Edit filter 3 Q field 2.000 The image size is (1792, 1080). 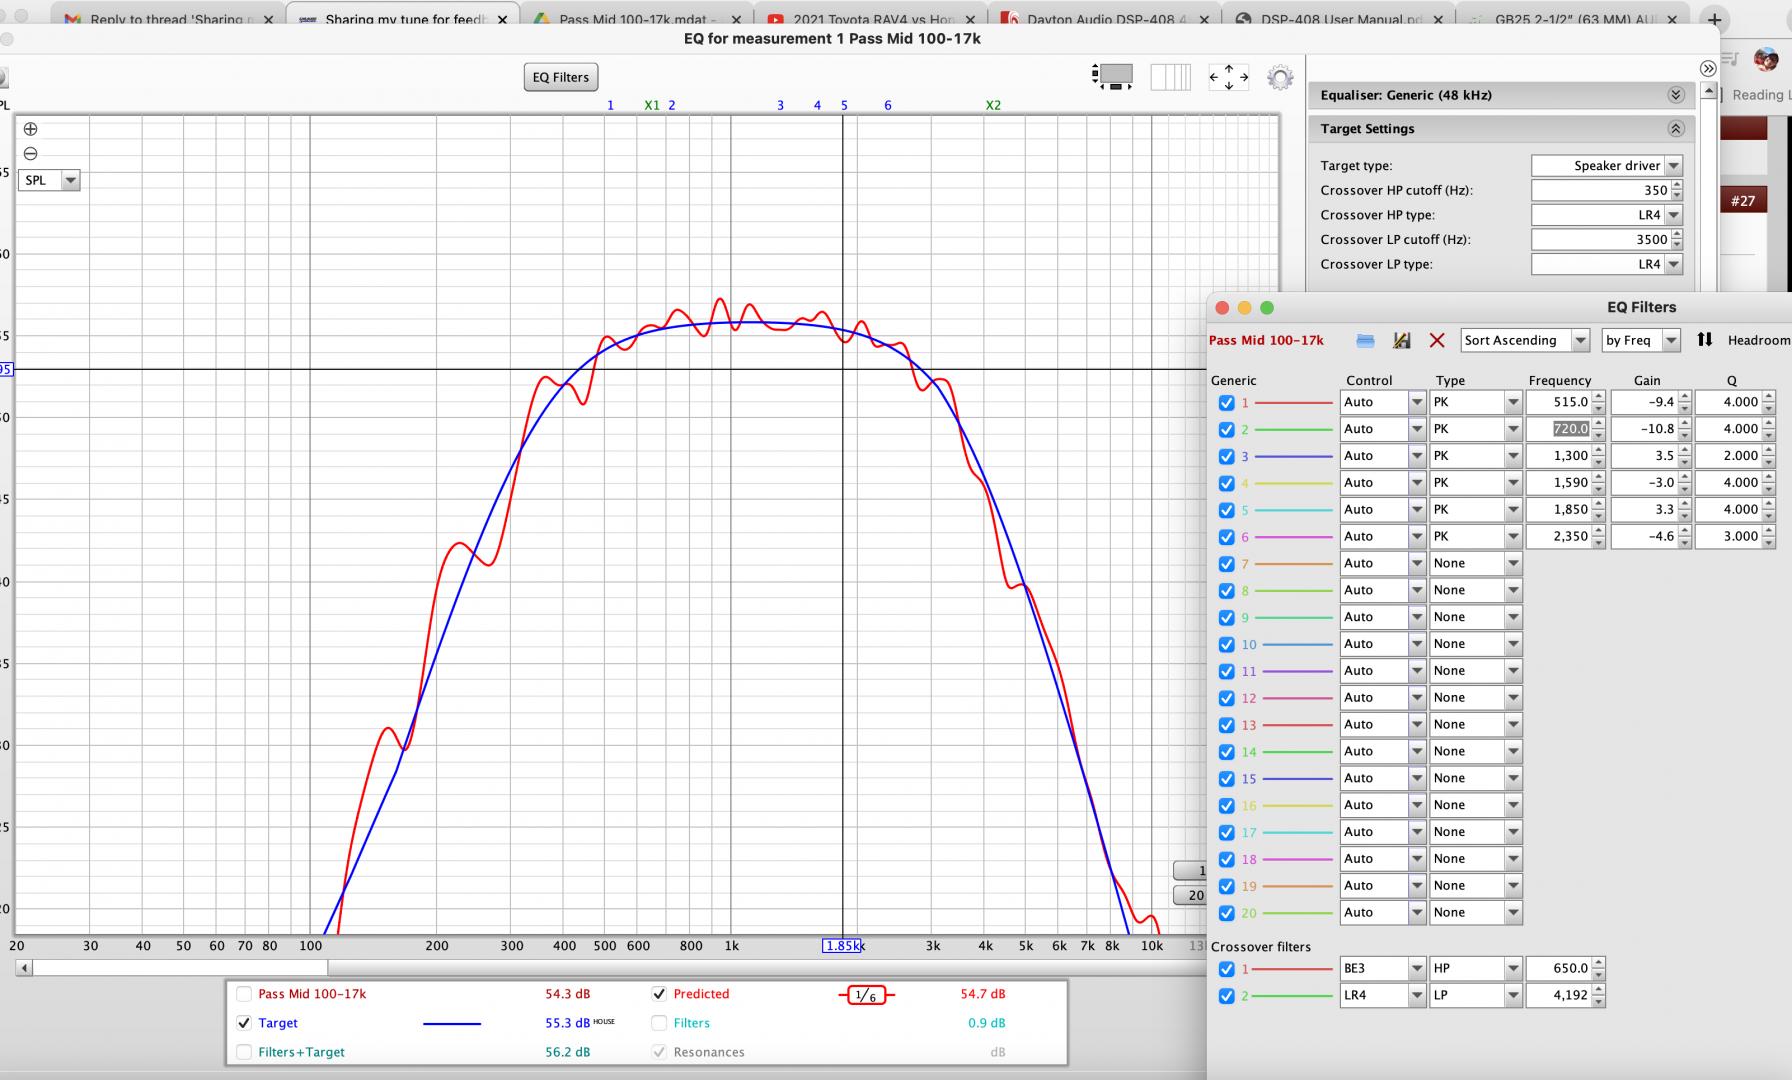(1729, 456)
